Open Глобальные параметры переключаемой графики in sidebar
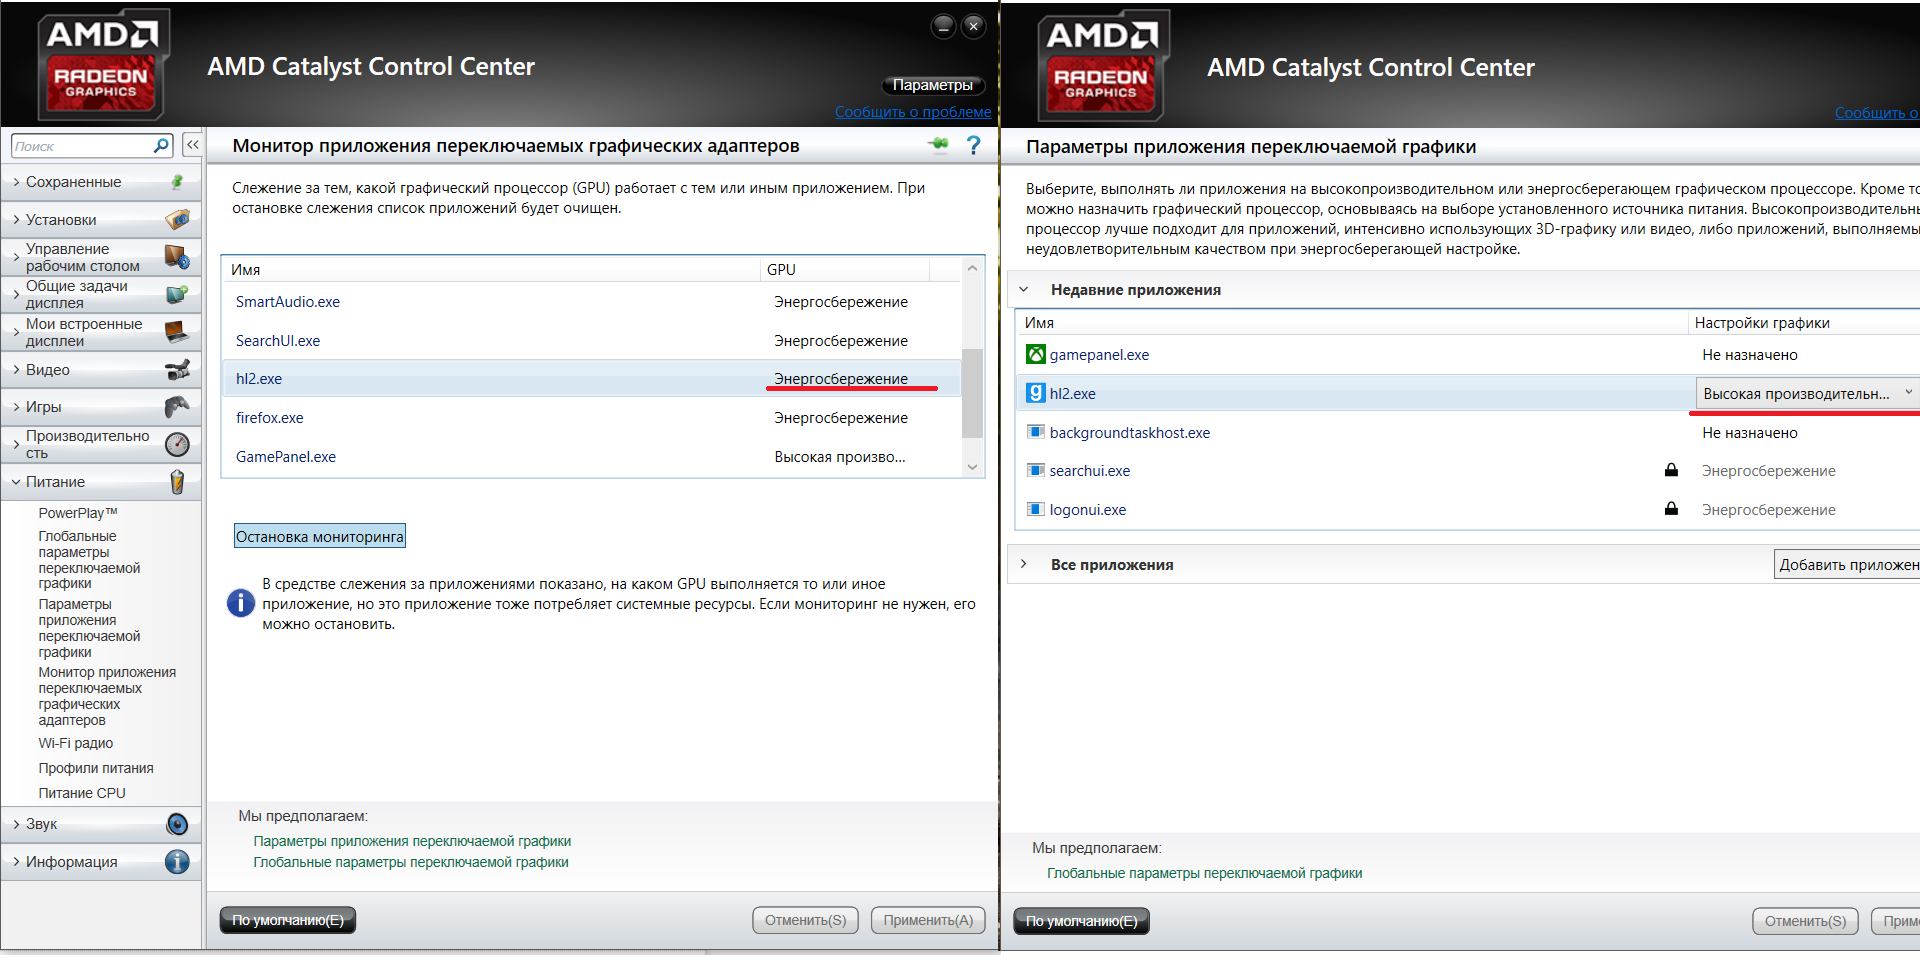 [89, 560]
